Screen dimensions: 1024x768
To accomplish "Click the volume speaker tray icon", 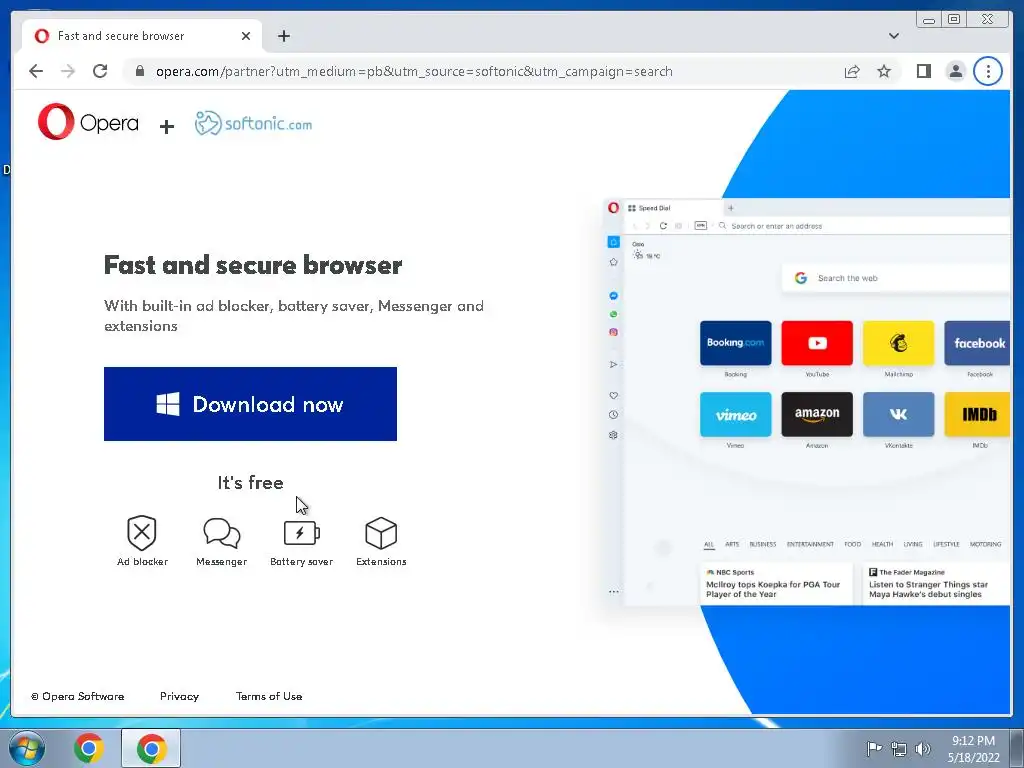I will [x=923, y=749].
